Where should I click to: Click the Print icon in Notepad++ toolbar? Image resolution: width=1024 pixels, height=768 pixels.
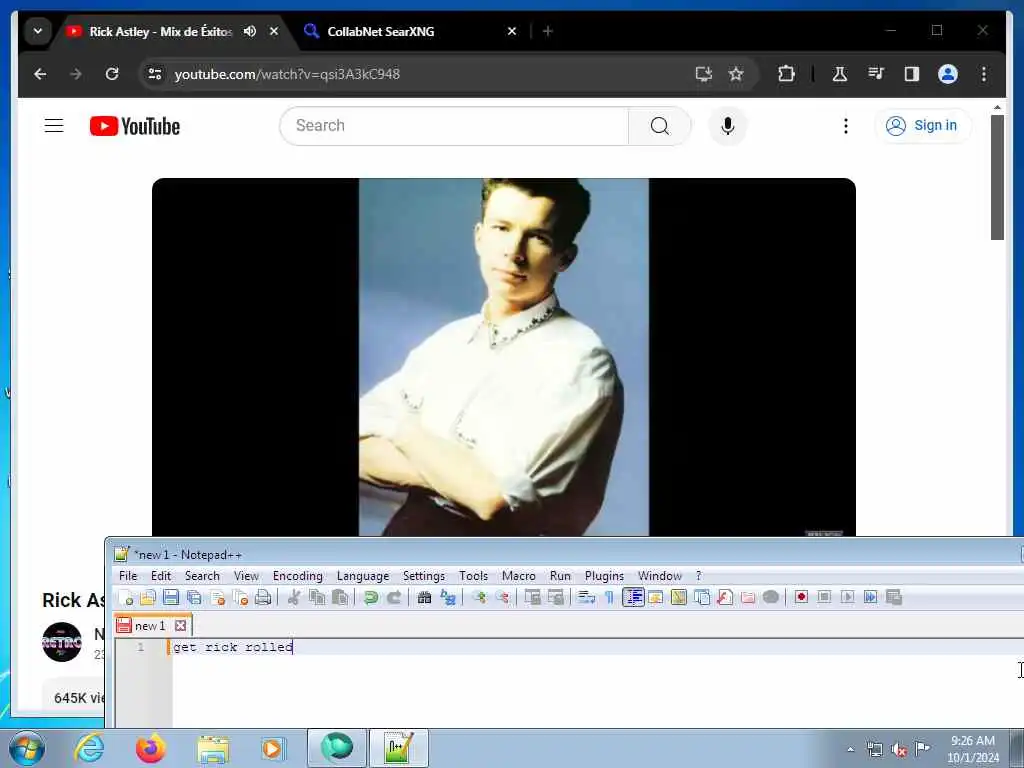click(263, 598)
